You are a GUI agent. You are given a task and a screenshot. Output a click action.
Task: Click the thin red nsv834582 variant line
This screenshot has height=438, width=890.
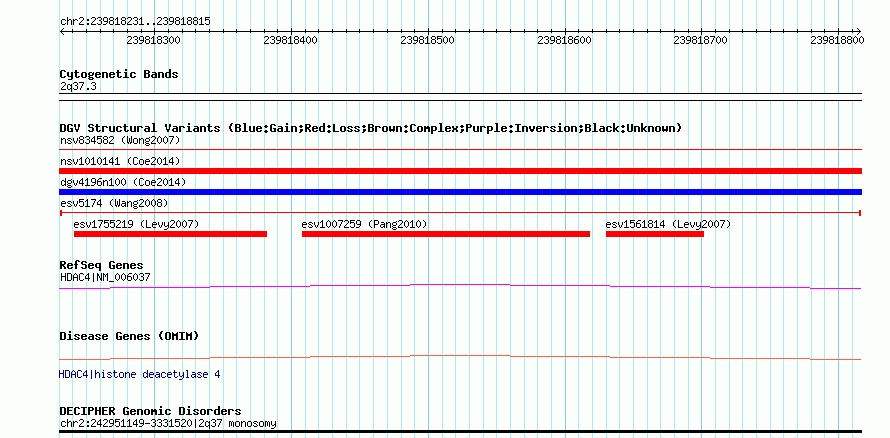pos(460,150)
